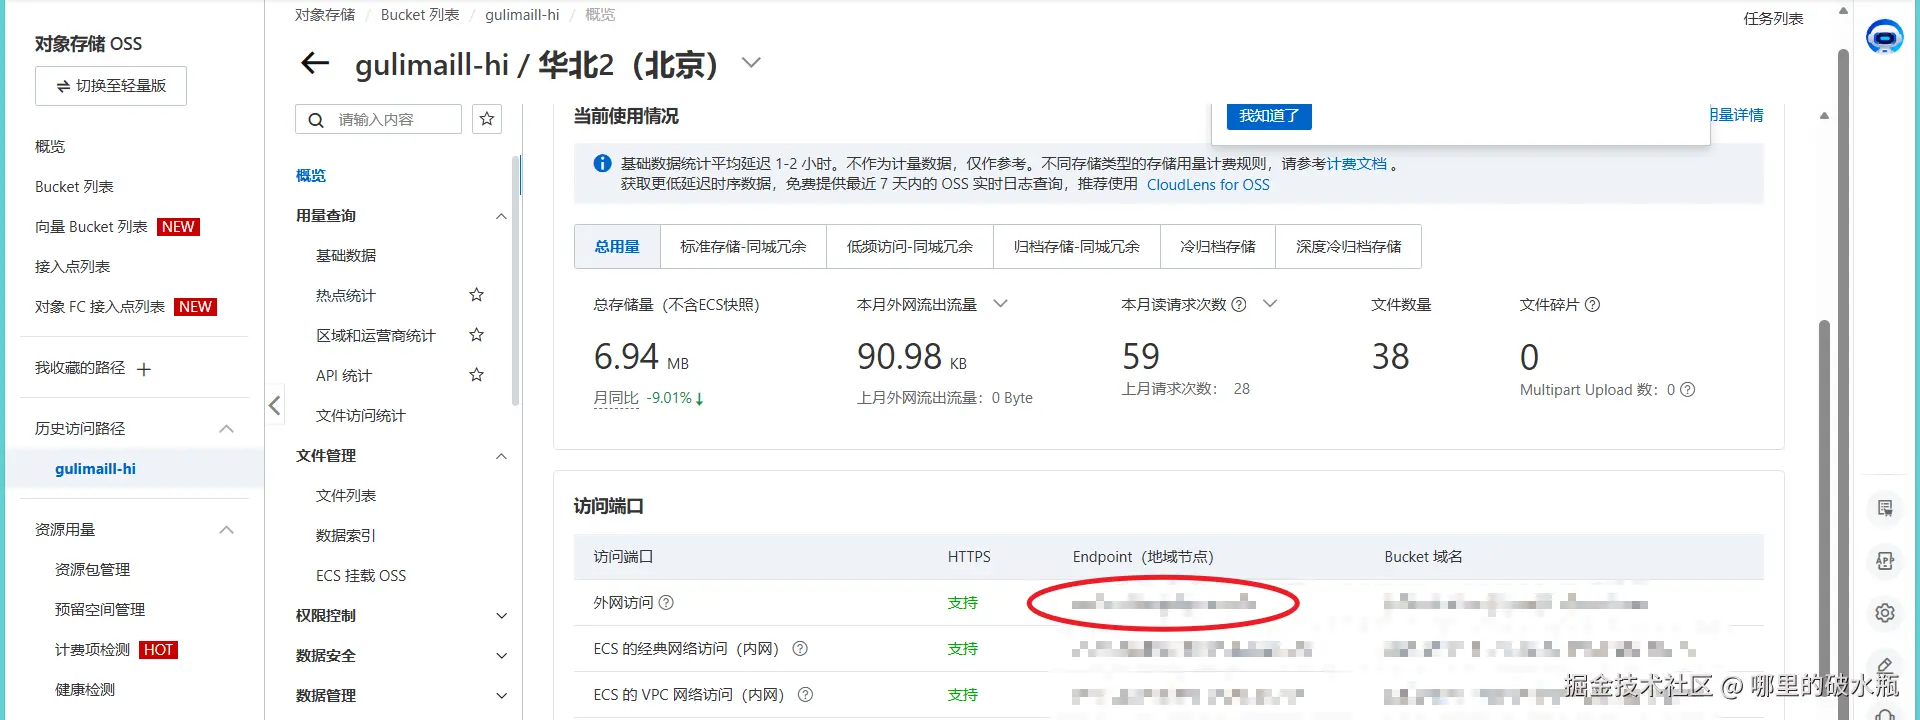Open the region dropdown beside 华北2（北京）
Viewport: 1920px width, 720px height.
(x=751, y=63)
